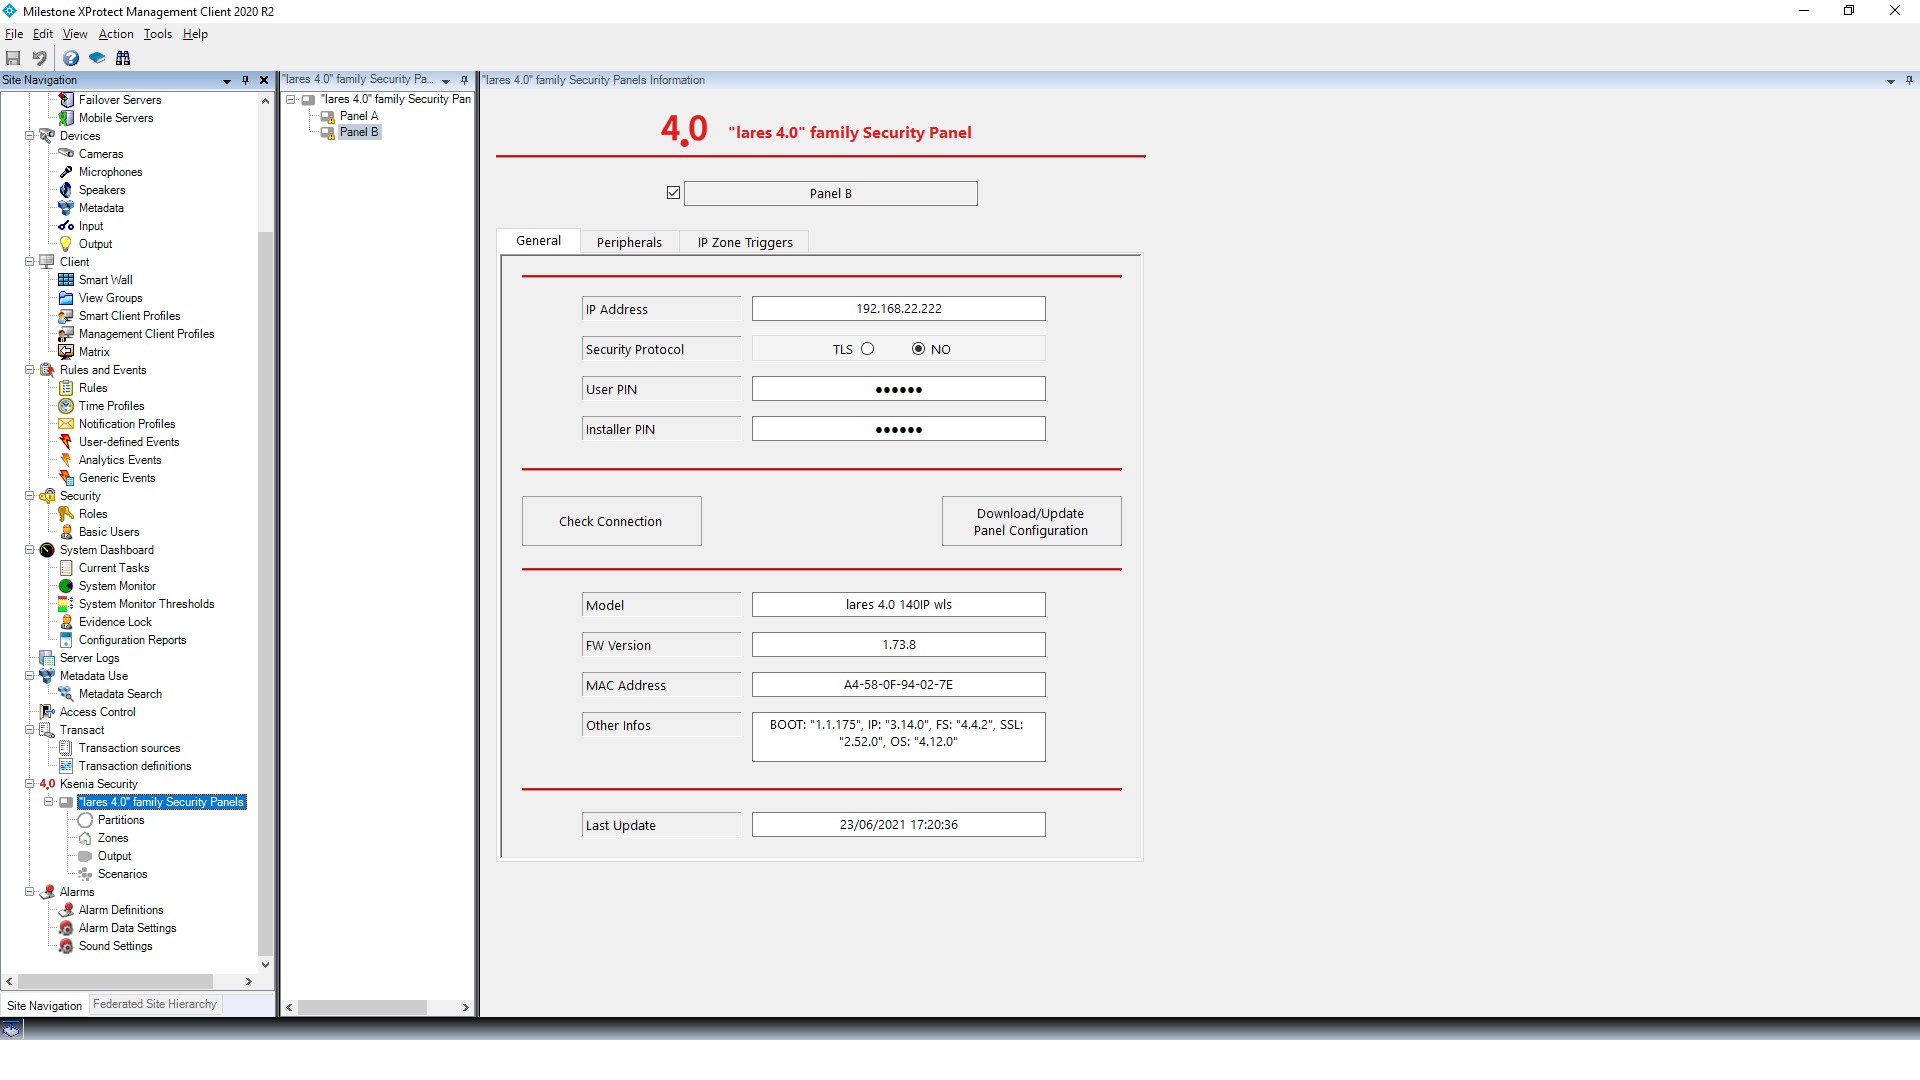Open the Edit menu
Viewport: 1920px width, 1080px height.
(x=43, y=34)
